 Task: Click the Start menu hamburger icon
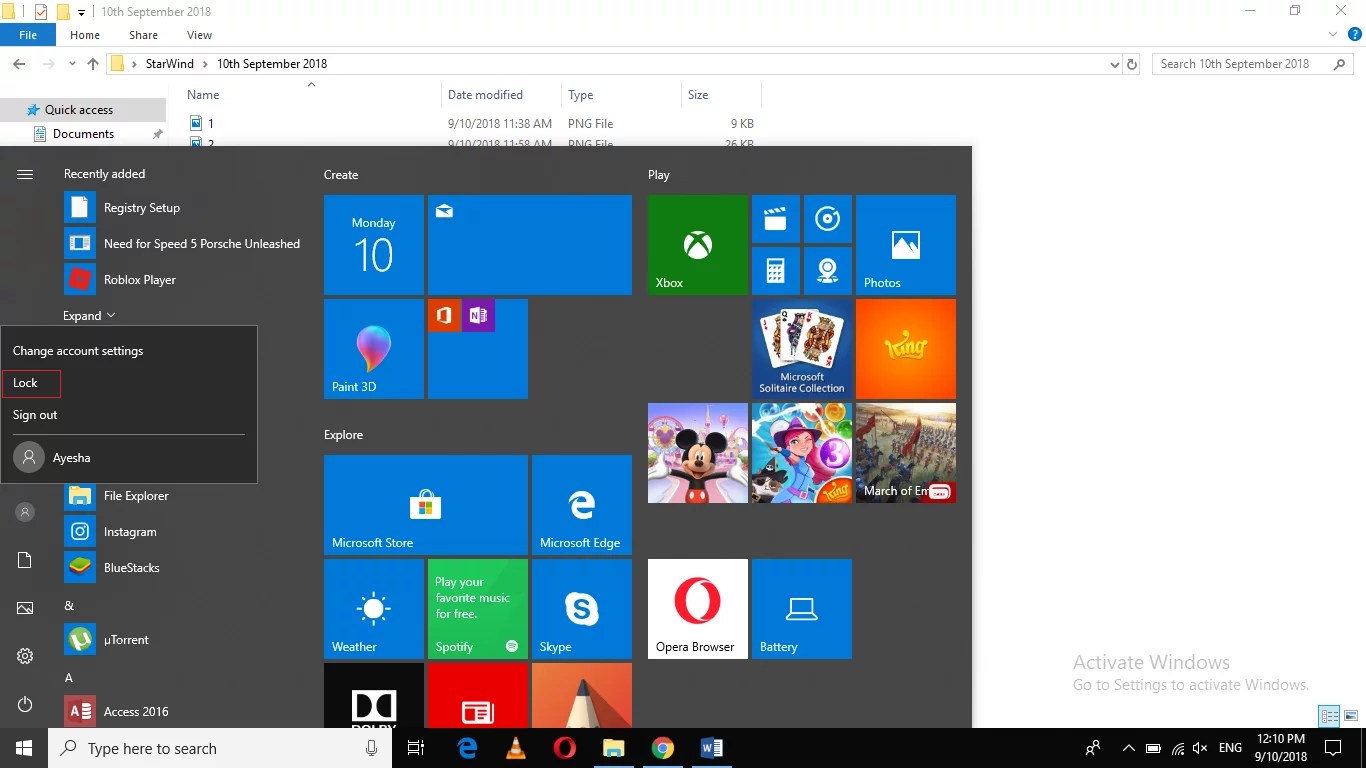pos(25,174)
